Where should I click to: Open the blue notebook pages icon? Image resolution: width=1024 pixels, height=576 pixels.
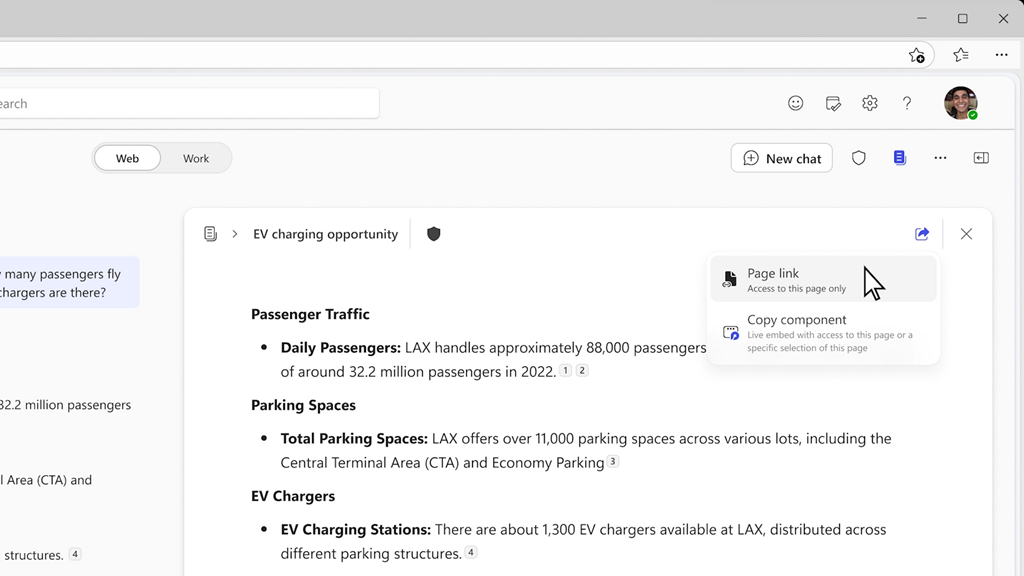pyautogui.click(x=900, y=158)
